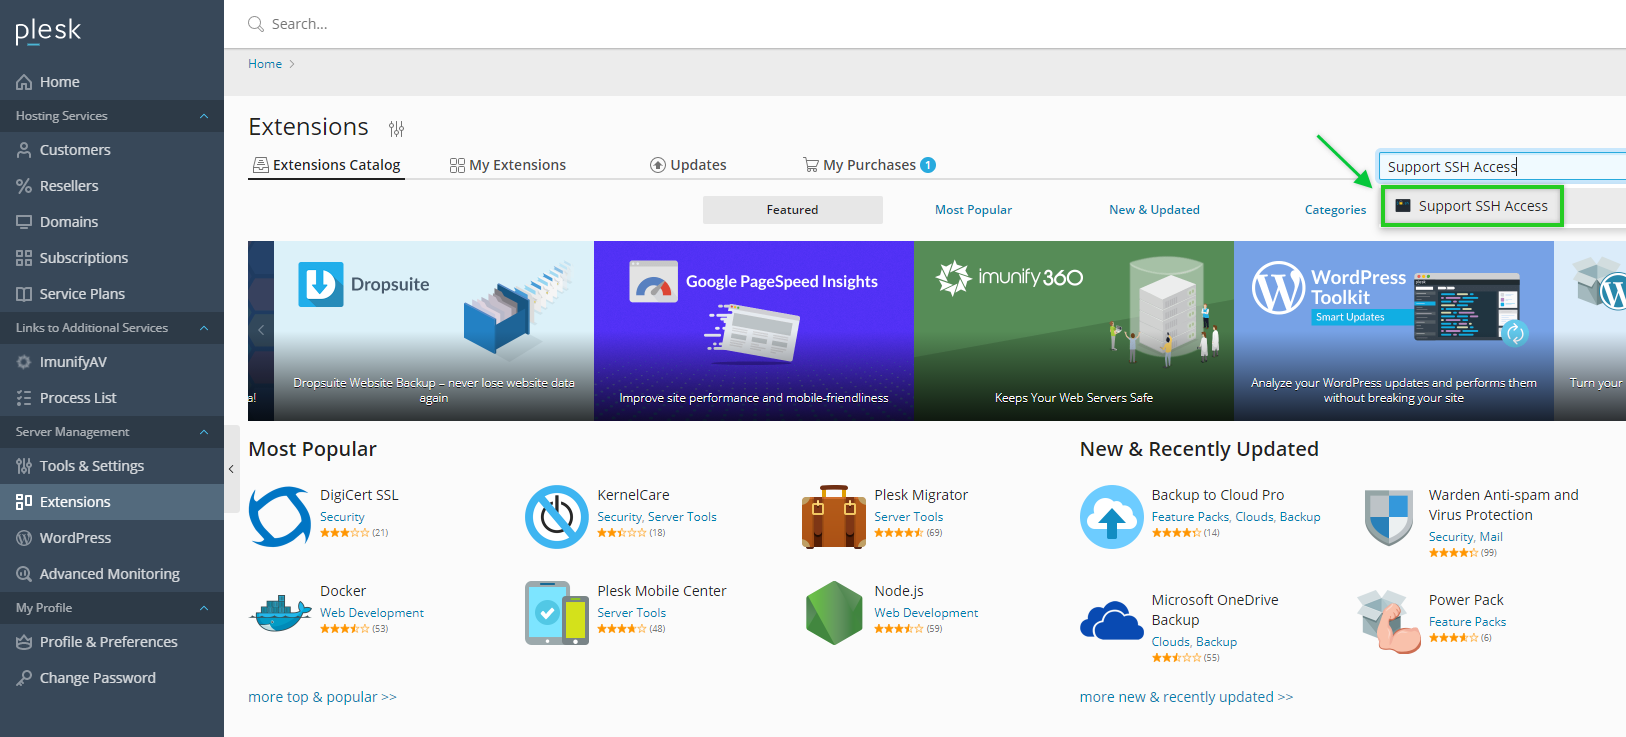
Task: Open the Node.js extension icon
Action: [x=834, y=613]
